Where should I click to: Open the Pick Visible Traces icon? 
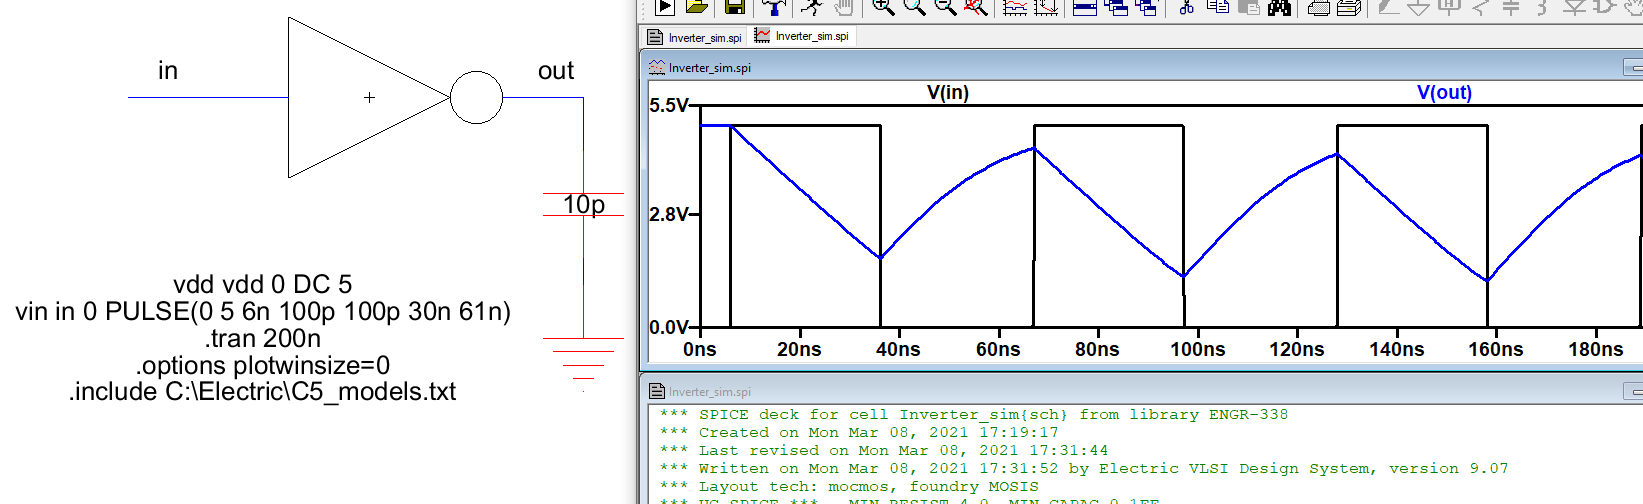[1015, 8]
